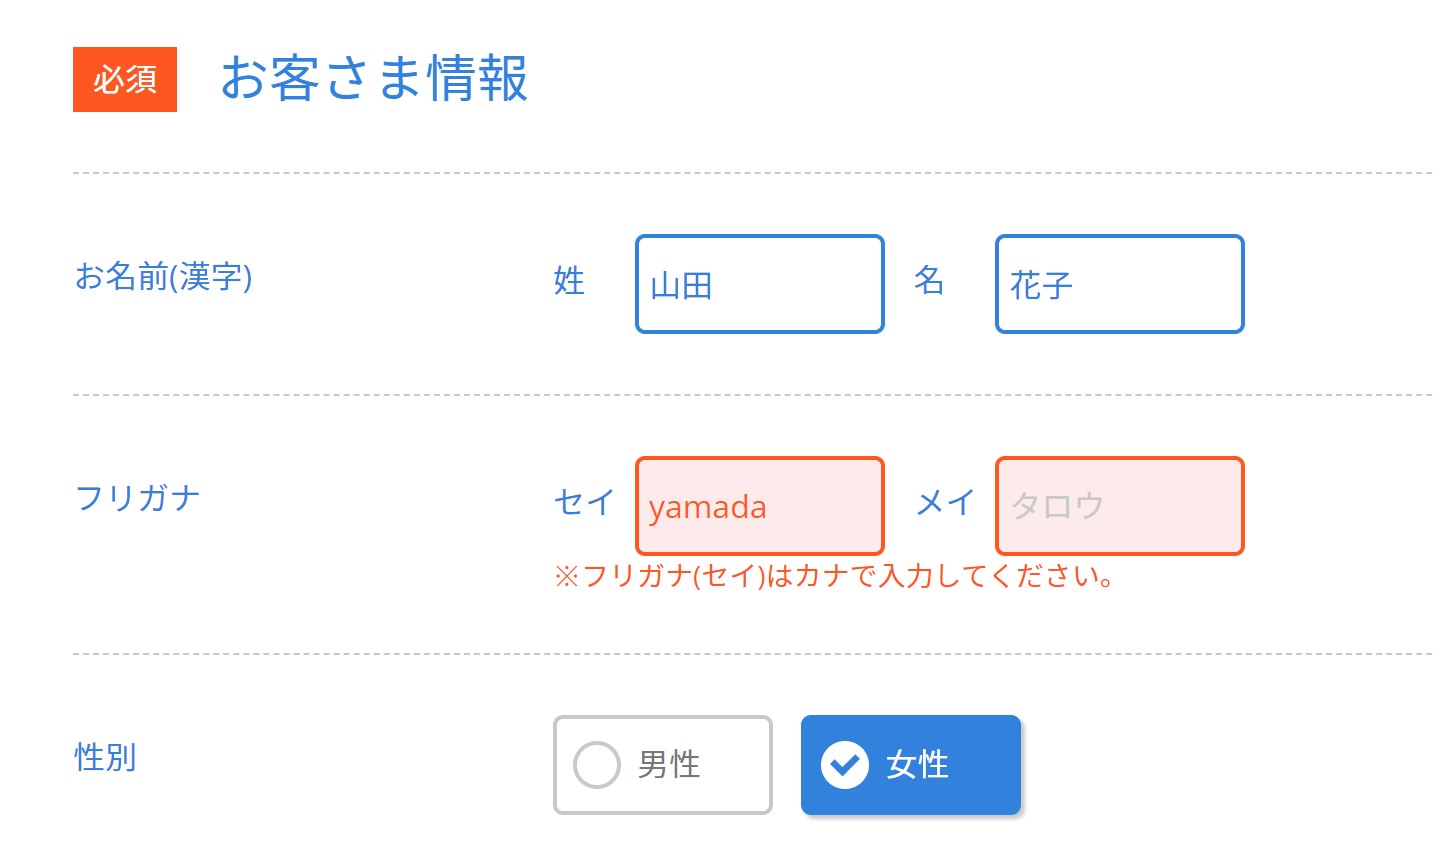Screen dimensions: 1434x864
Task: Select the 女性 gender option
Action: (910, 764)
